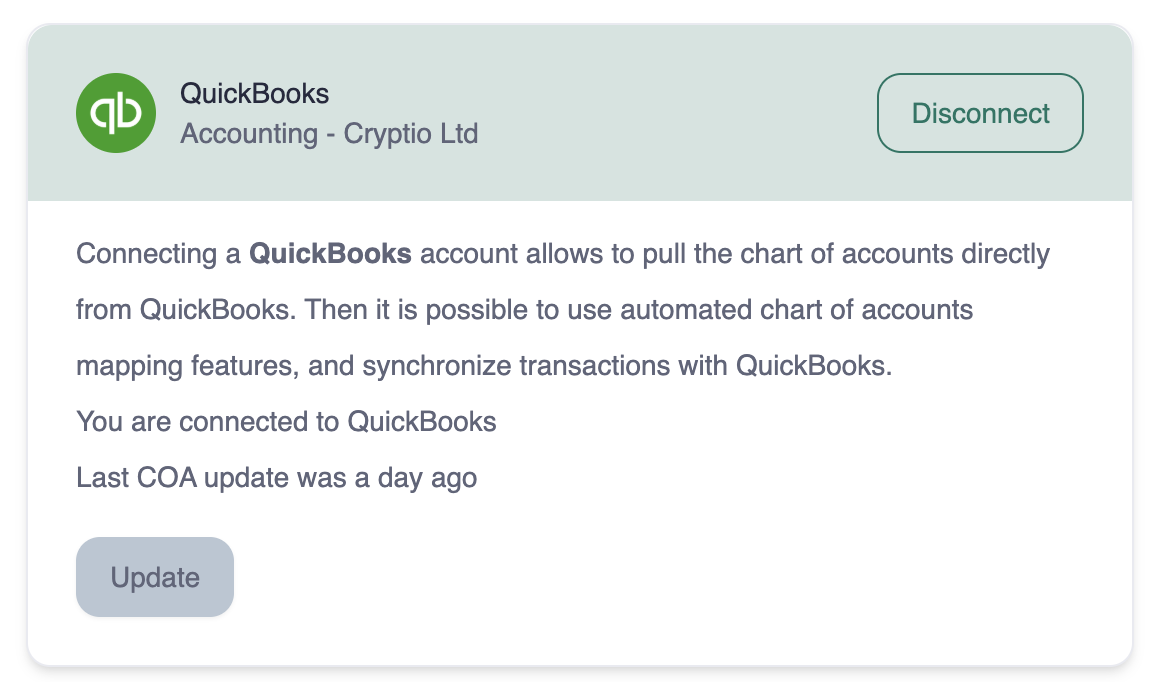The height and width of the screenshot is (682, 1156).
Task: Click the QuickBooks heading title
Action: (254, 94)
